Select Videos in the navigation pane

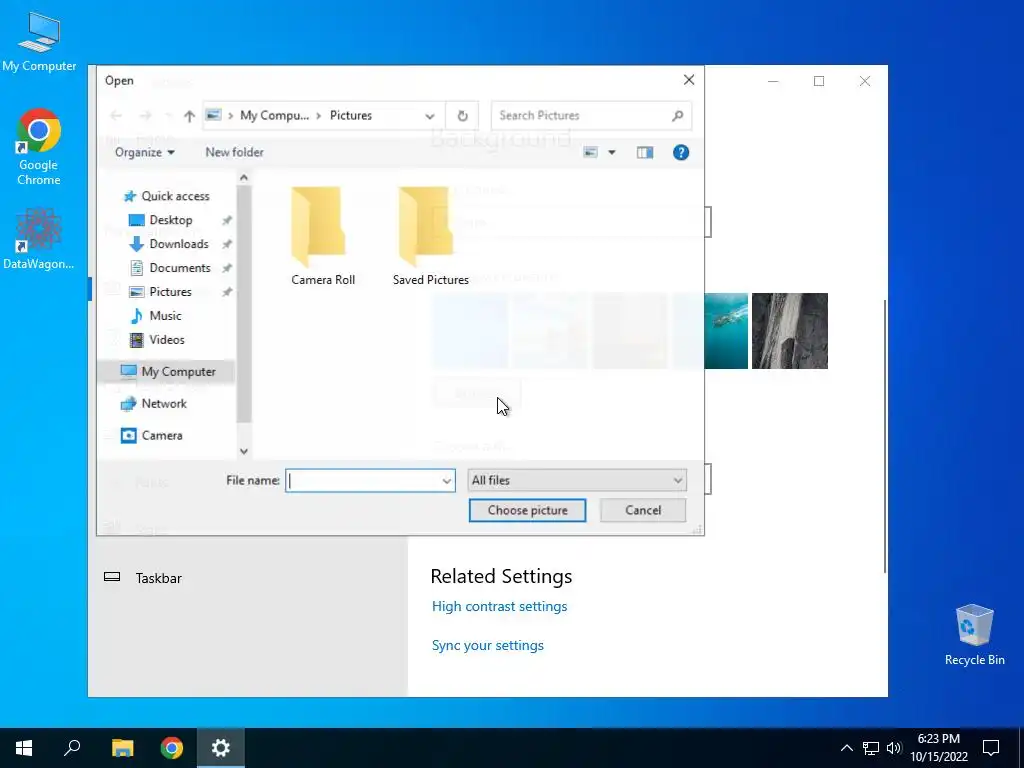(157, 340)
